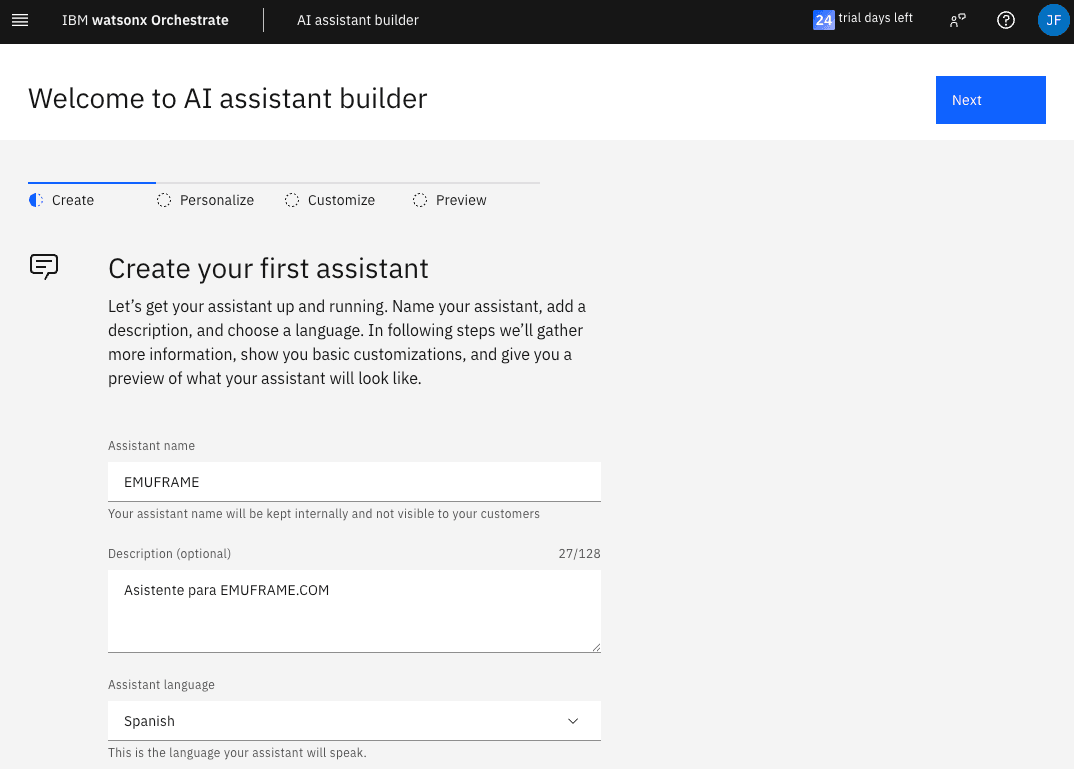Image resolution: width=1074 pixels, height=769 pixels.
Task: Click the help question mark icon
Action: 1006,20
